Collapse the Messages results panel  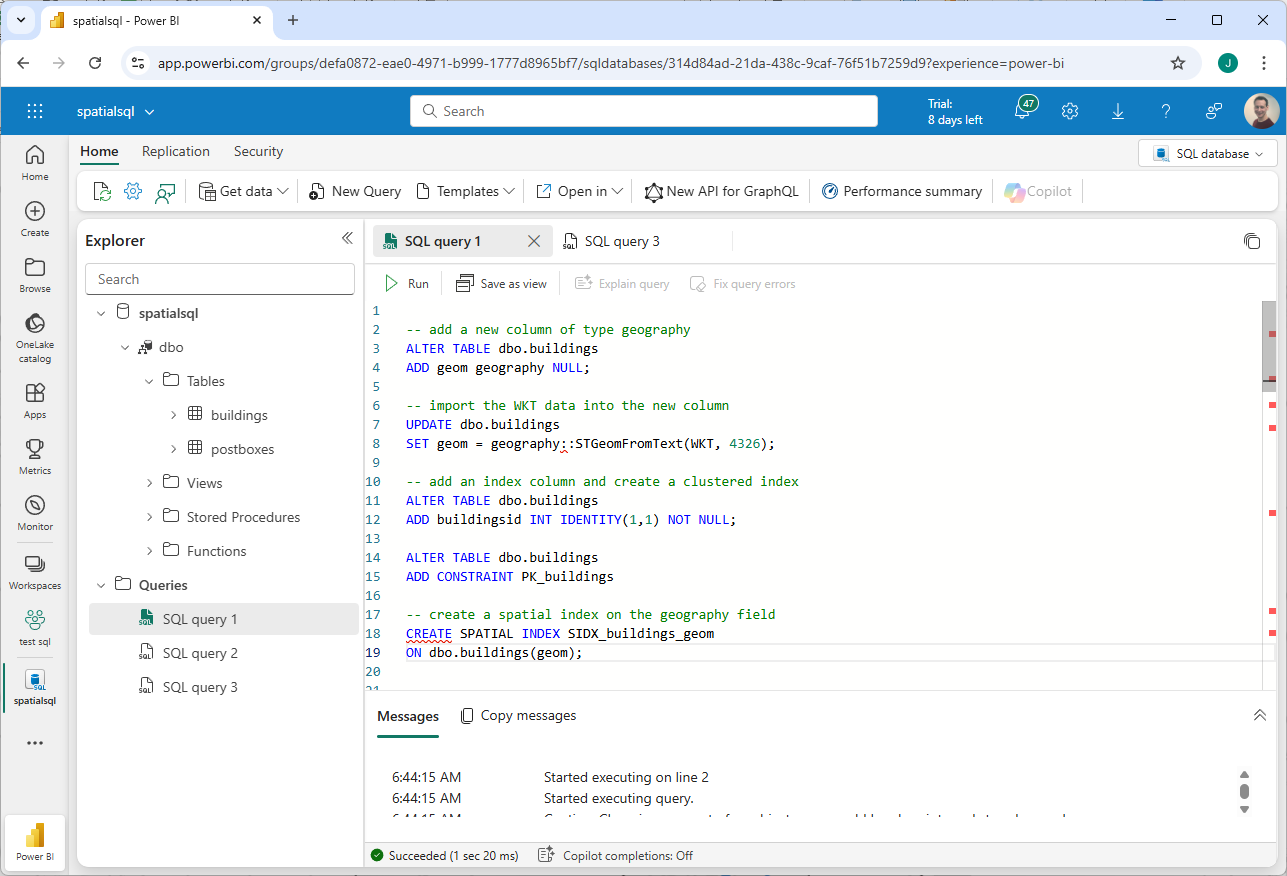[x=1259, y=715]
